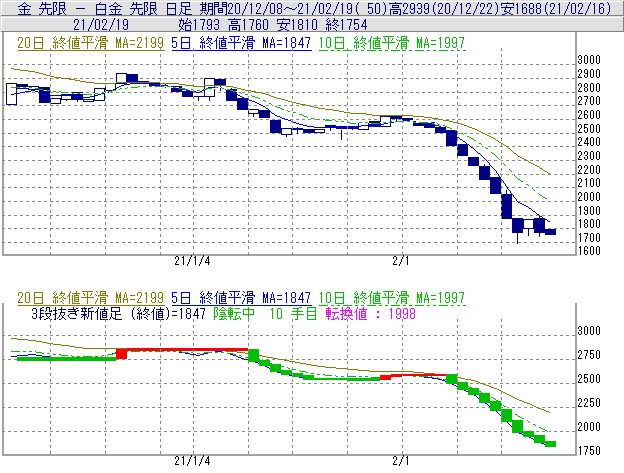Click the title text 金 先限 - 白金 先限 日足

[x=105, y=9]
